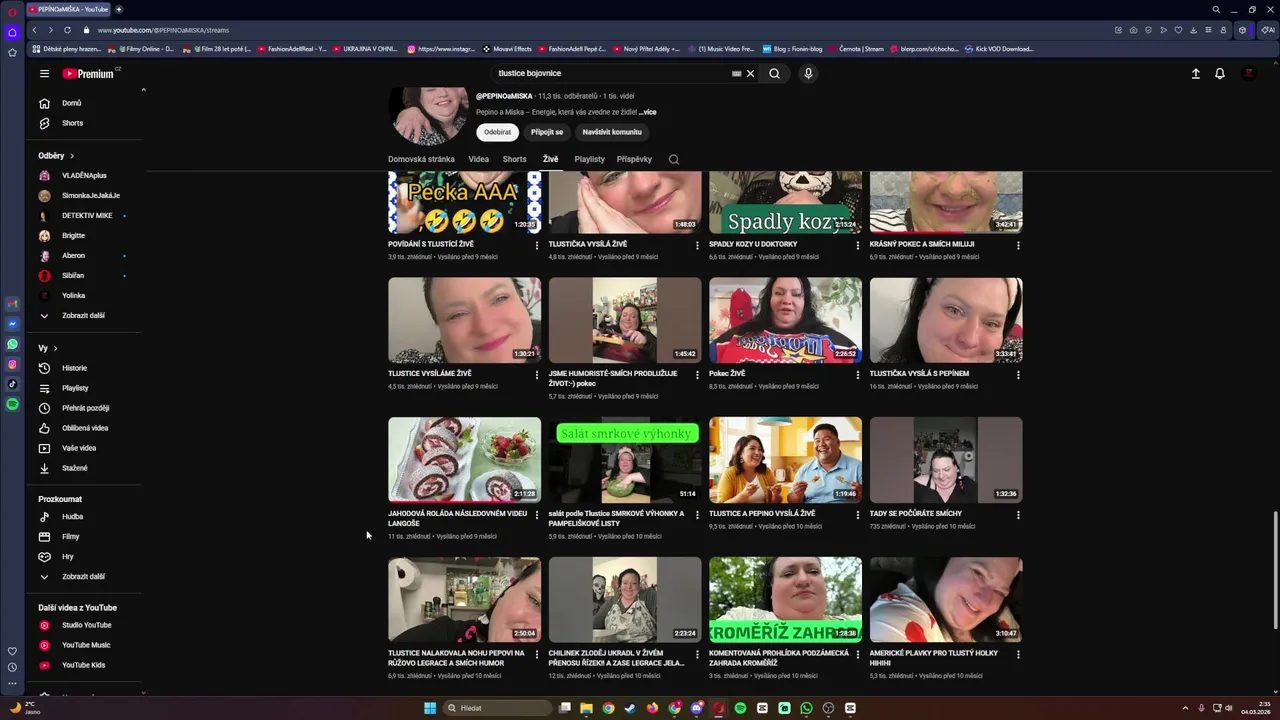Open the on-screen keyboard icon in search
This screenshot has height=720, width=1280.
coord(737,73)
